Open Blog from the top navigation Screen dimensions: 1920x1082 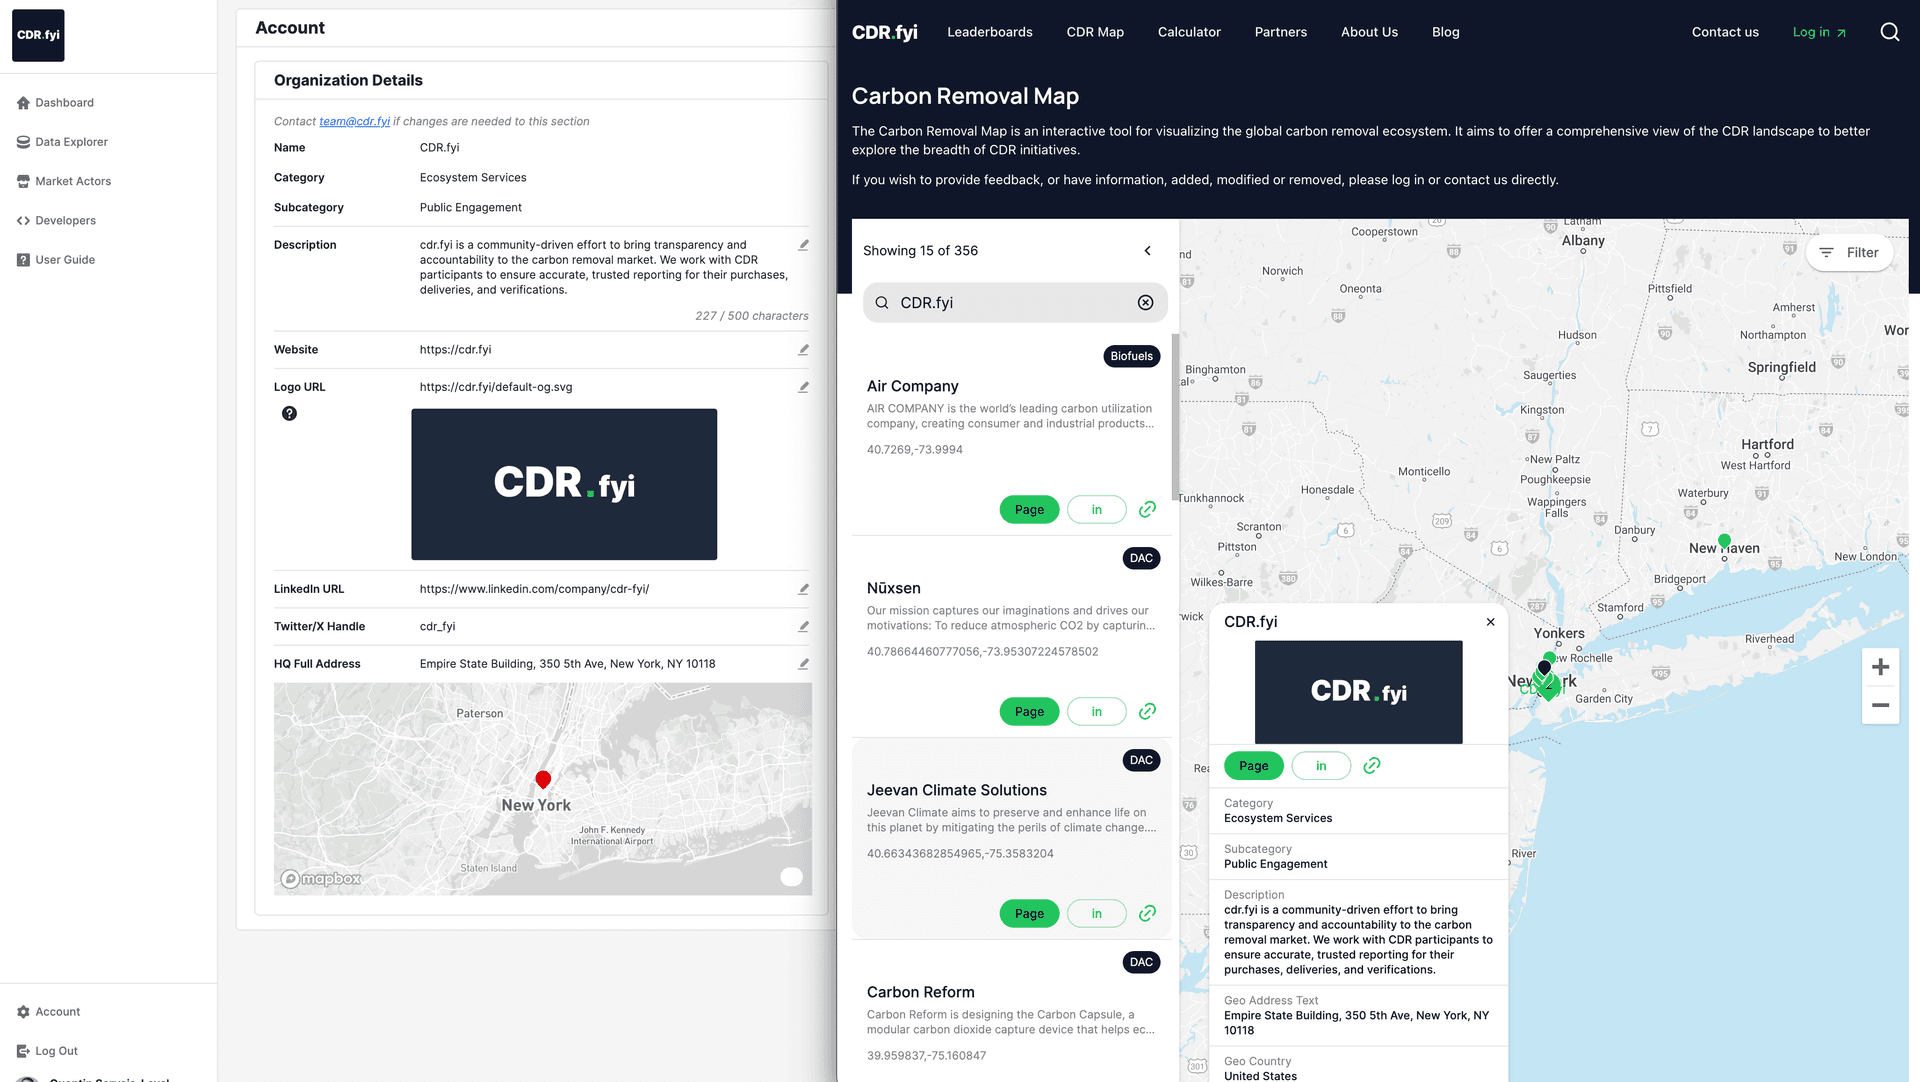(x=1445, y=32)
